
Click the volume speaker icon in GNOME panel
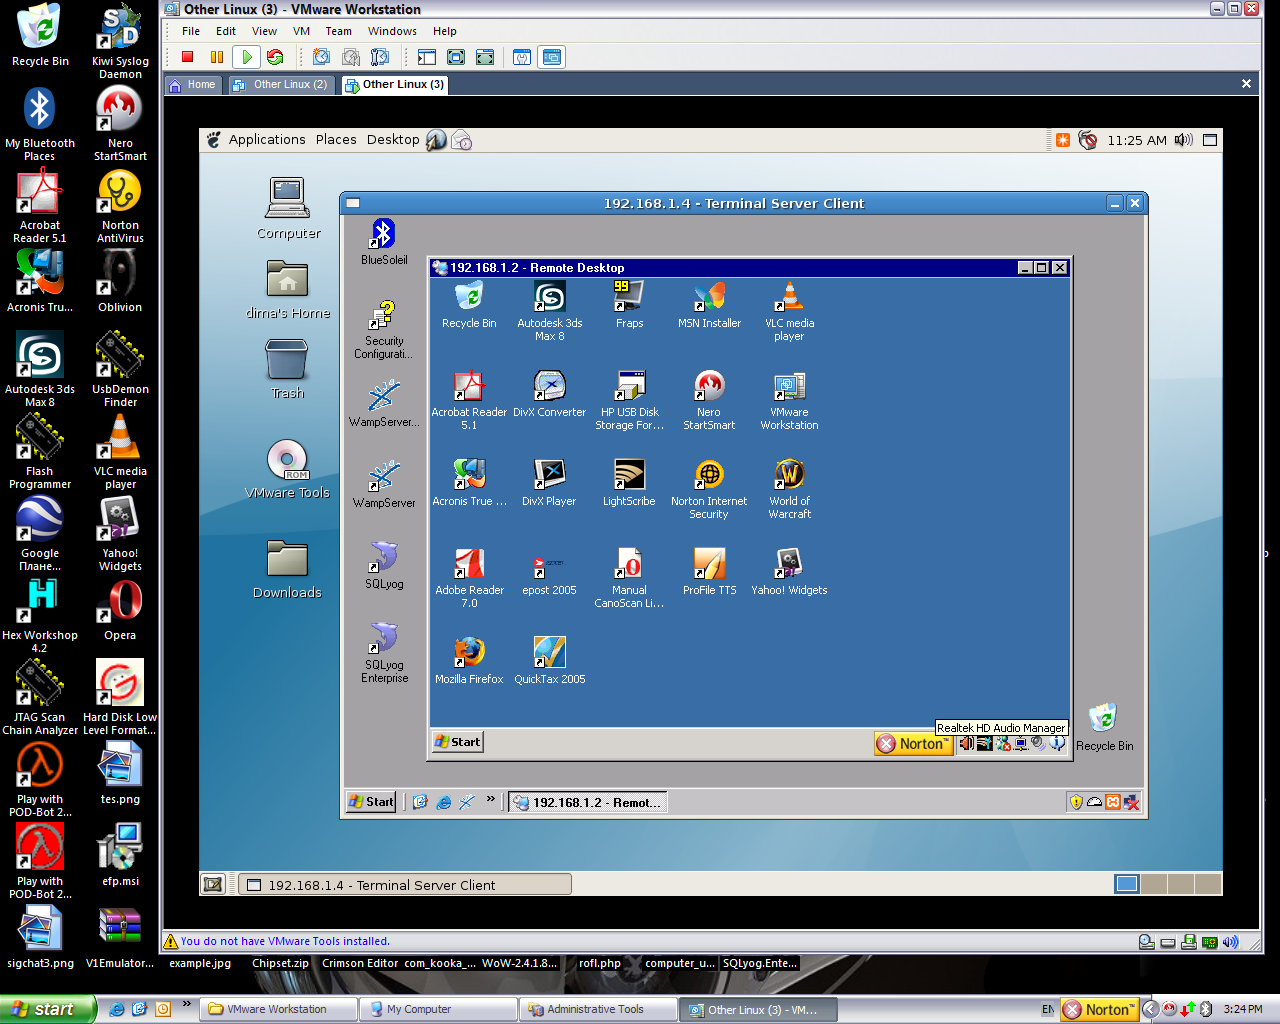click(1184, 140)
